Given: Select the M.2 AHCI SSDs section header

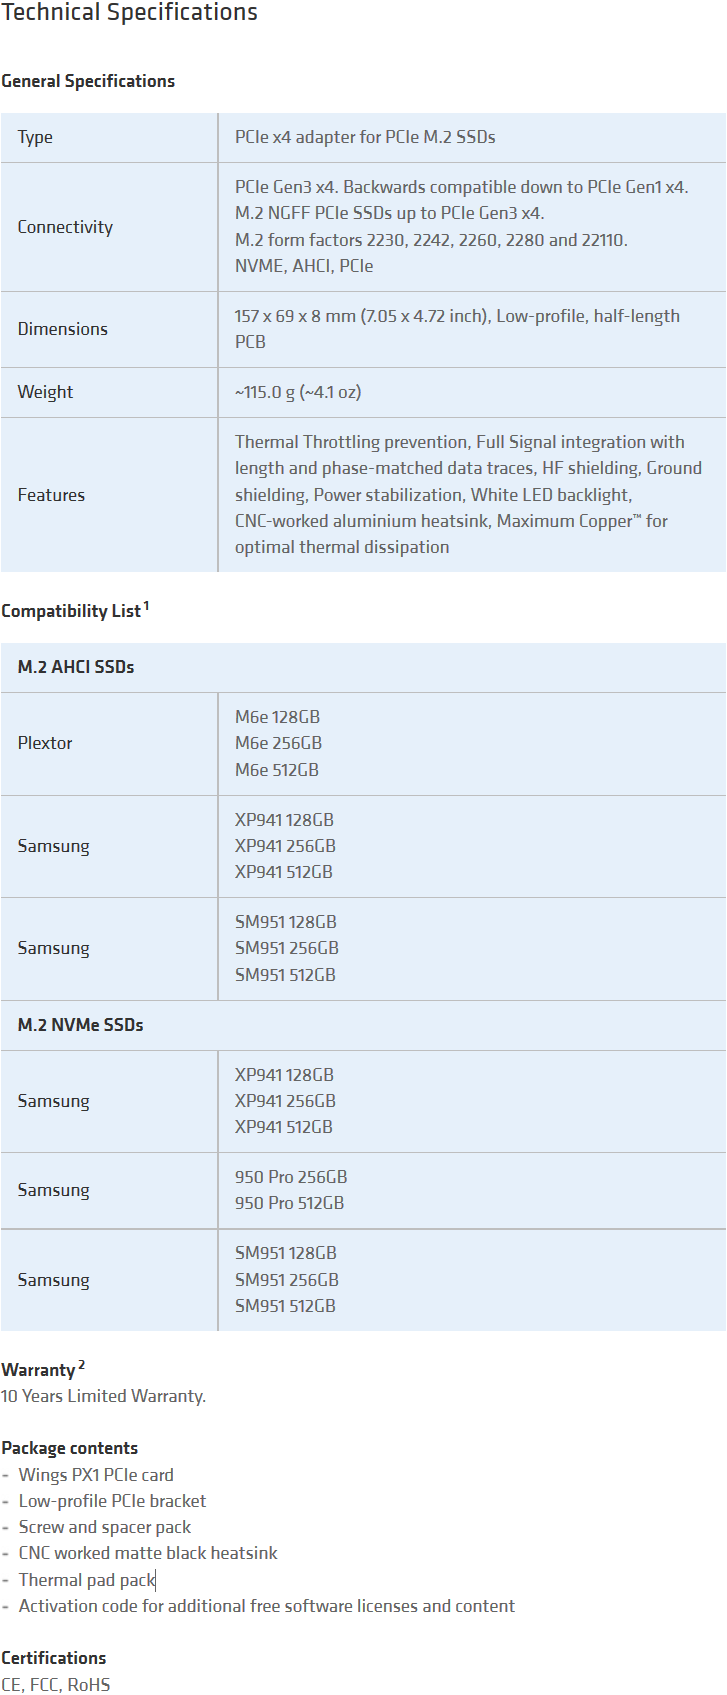Looking at the screenshot, I should [x=76, y=667].
